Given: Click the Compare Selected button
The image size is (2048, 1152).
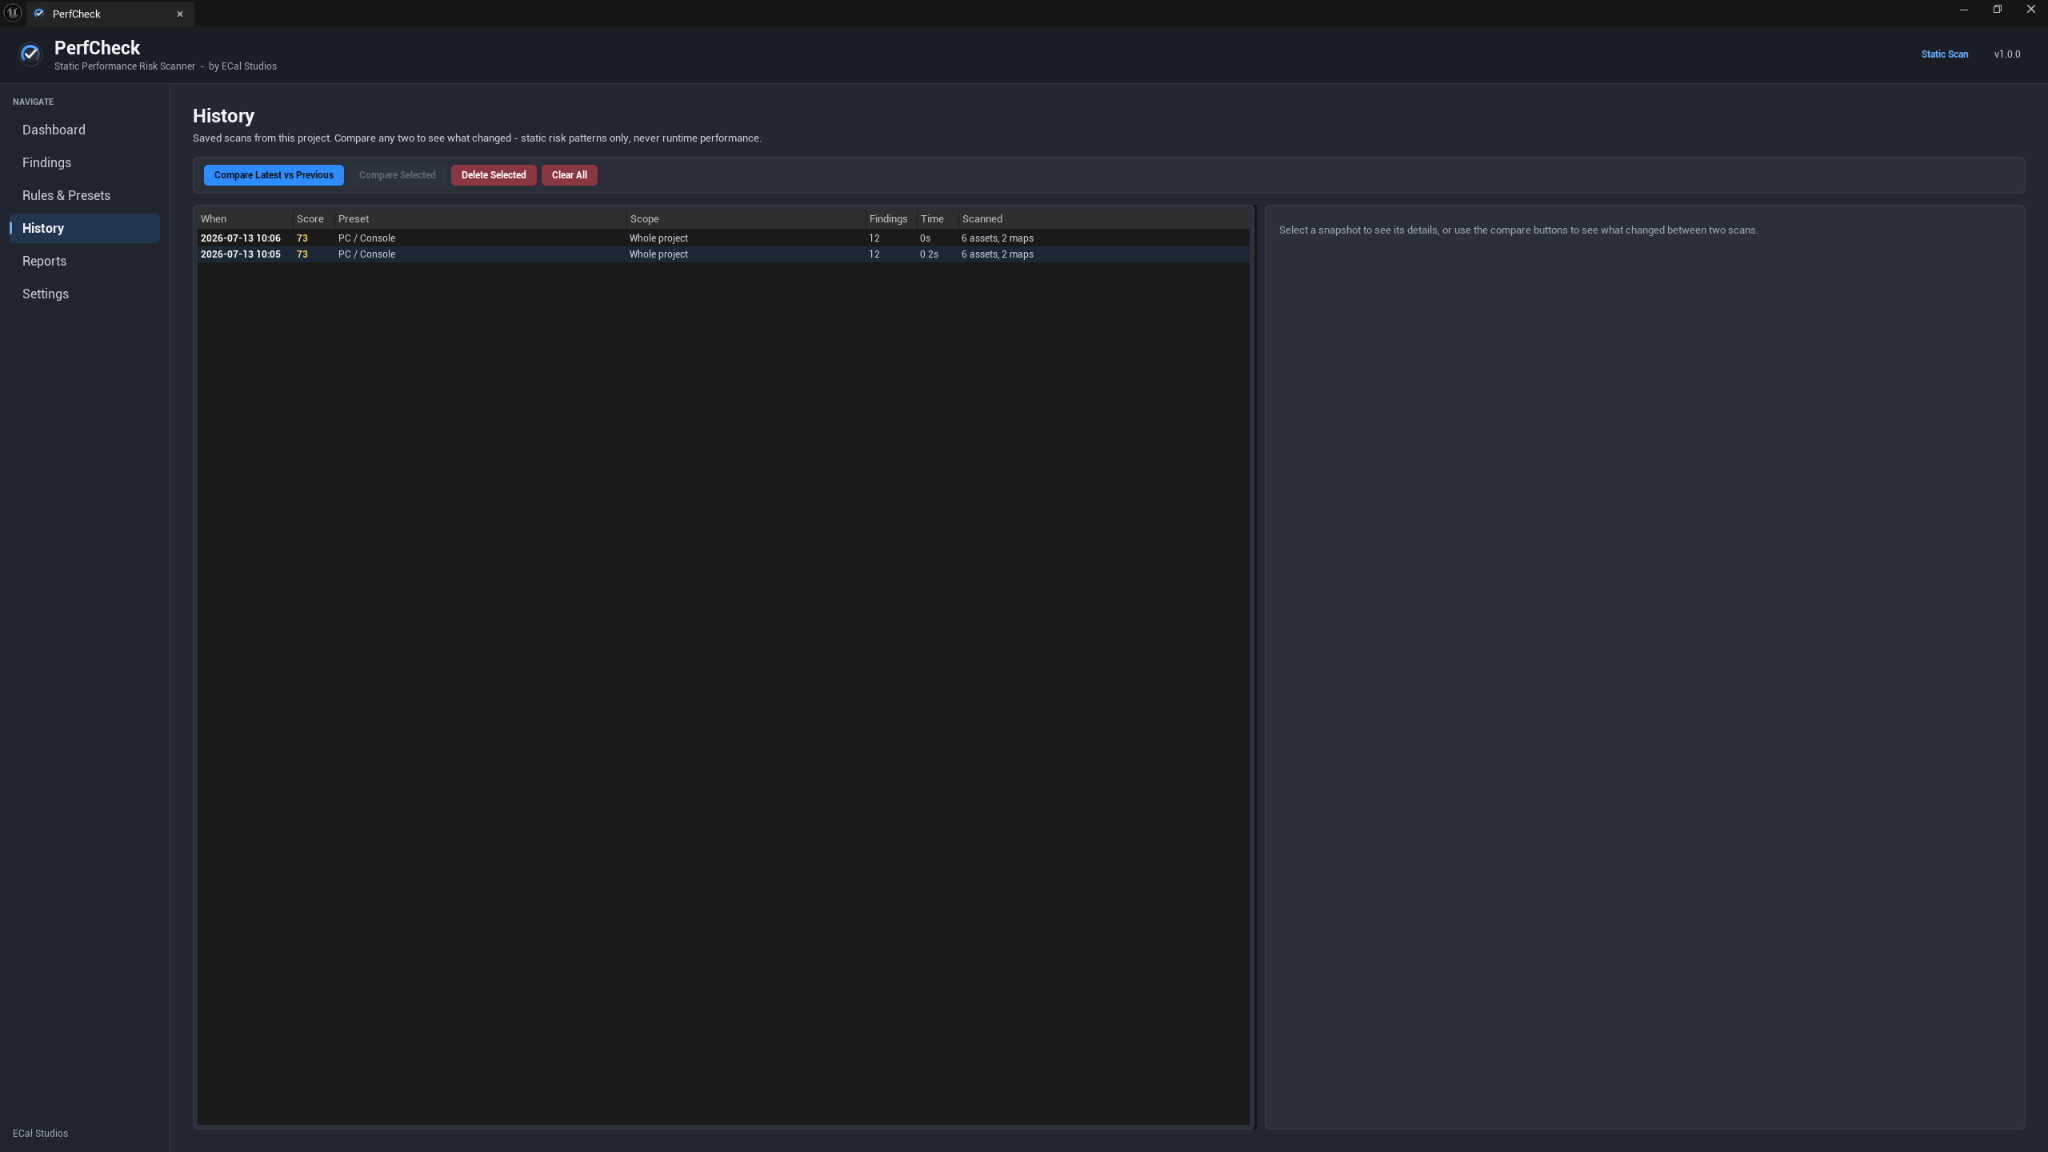Looking at the screenshot, I should [x=397, y=175].
